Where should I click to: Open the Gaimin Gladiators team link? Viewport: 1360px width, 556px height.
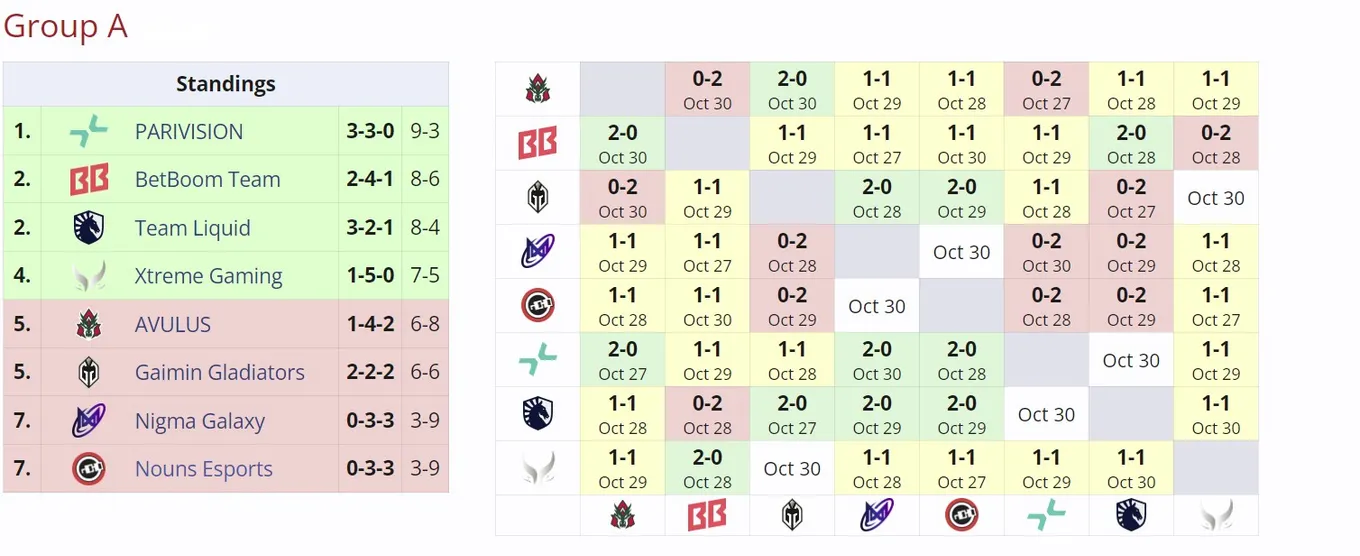(219, 372)
